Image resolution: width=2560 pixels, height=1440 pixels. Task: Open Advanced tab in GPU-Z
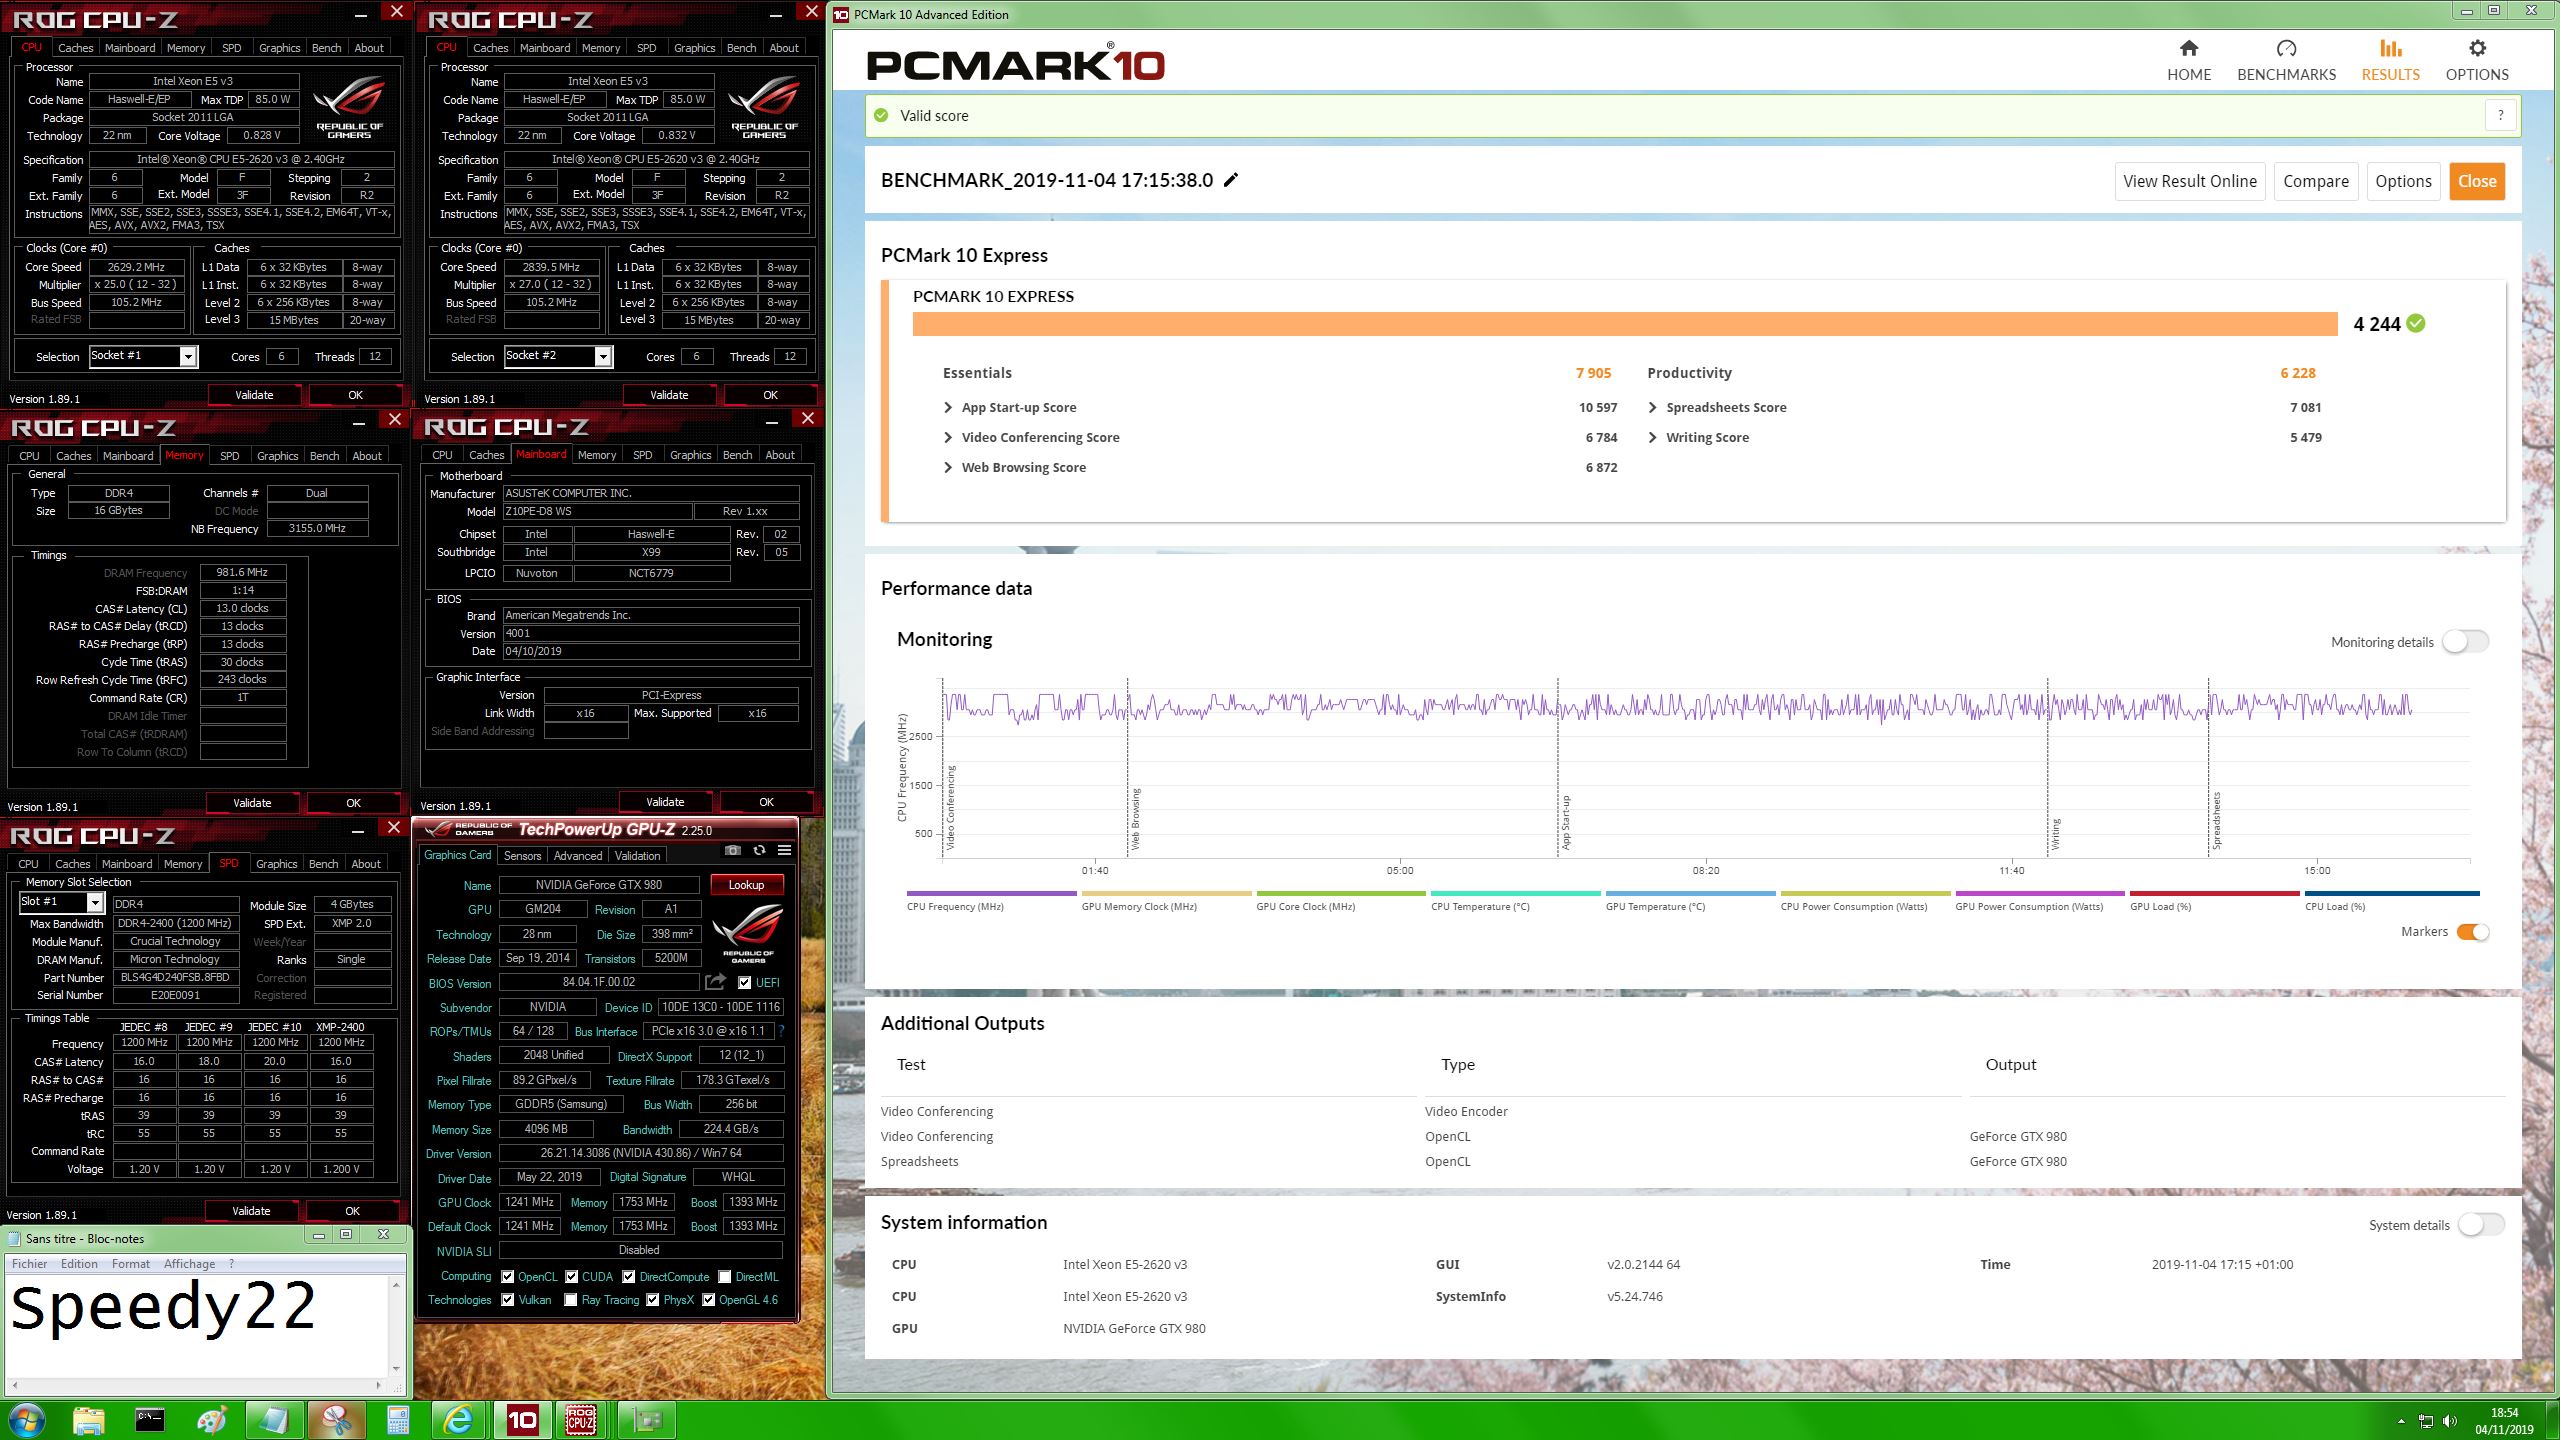[x=578, y=855]
